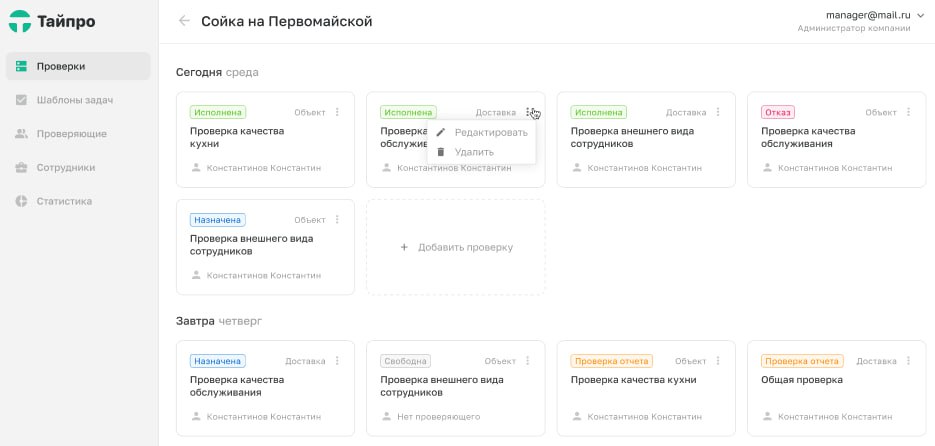The image size is (935, 446).
Task: Open the Проверяющие sidebar section
Action: pos(78,134)
